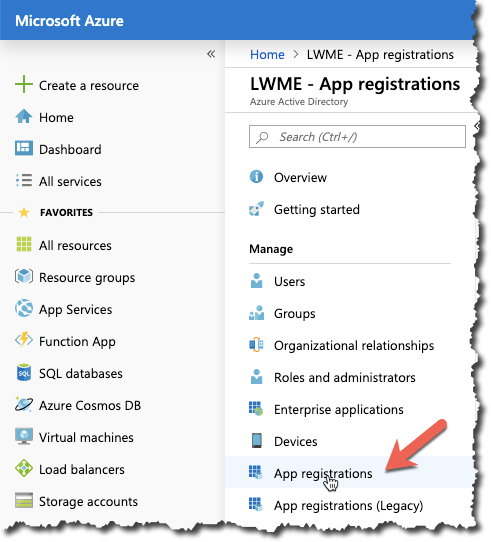Click the Home breadcrumb link
Screen dimensions: 491x542
pos(267,55)
